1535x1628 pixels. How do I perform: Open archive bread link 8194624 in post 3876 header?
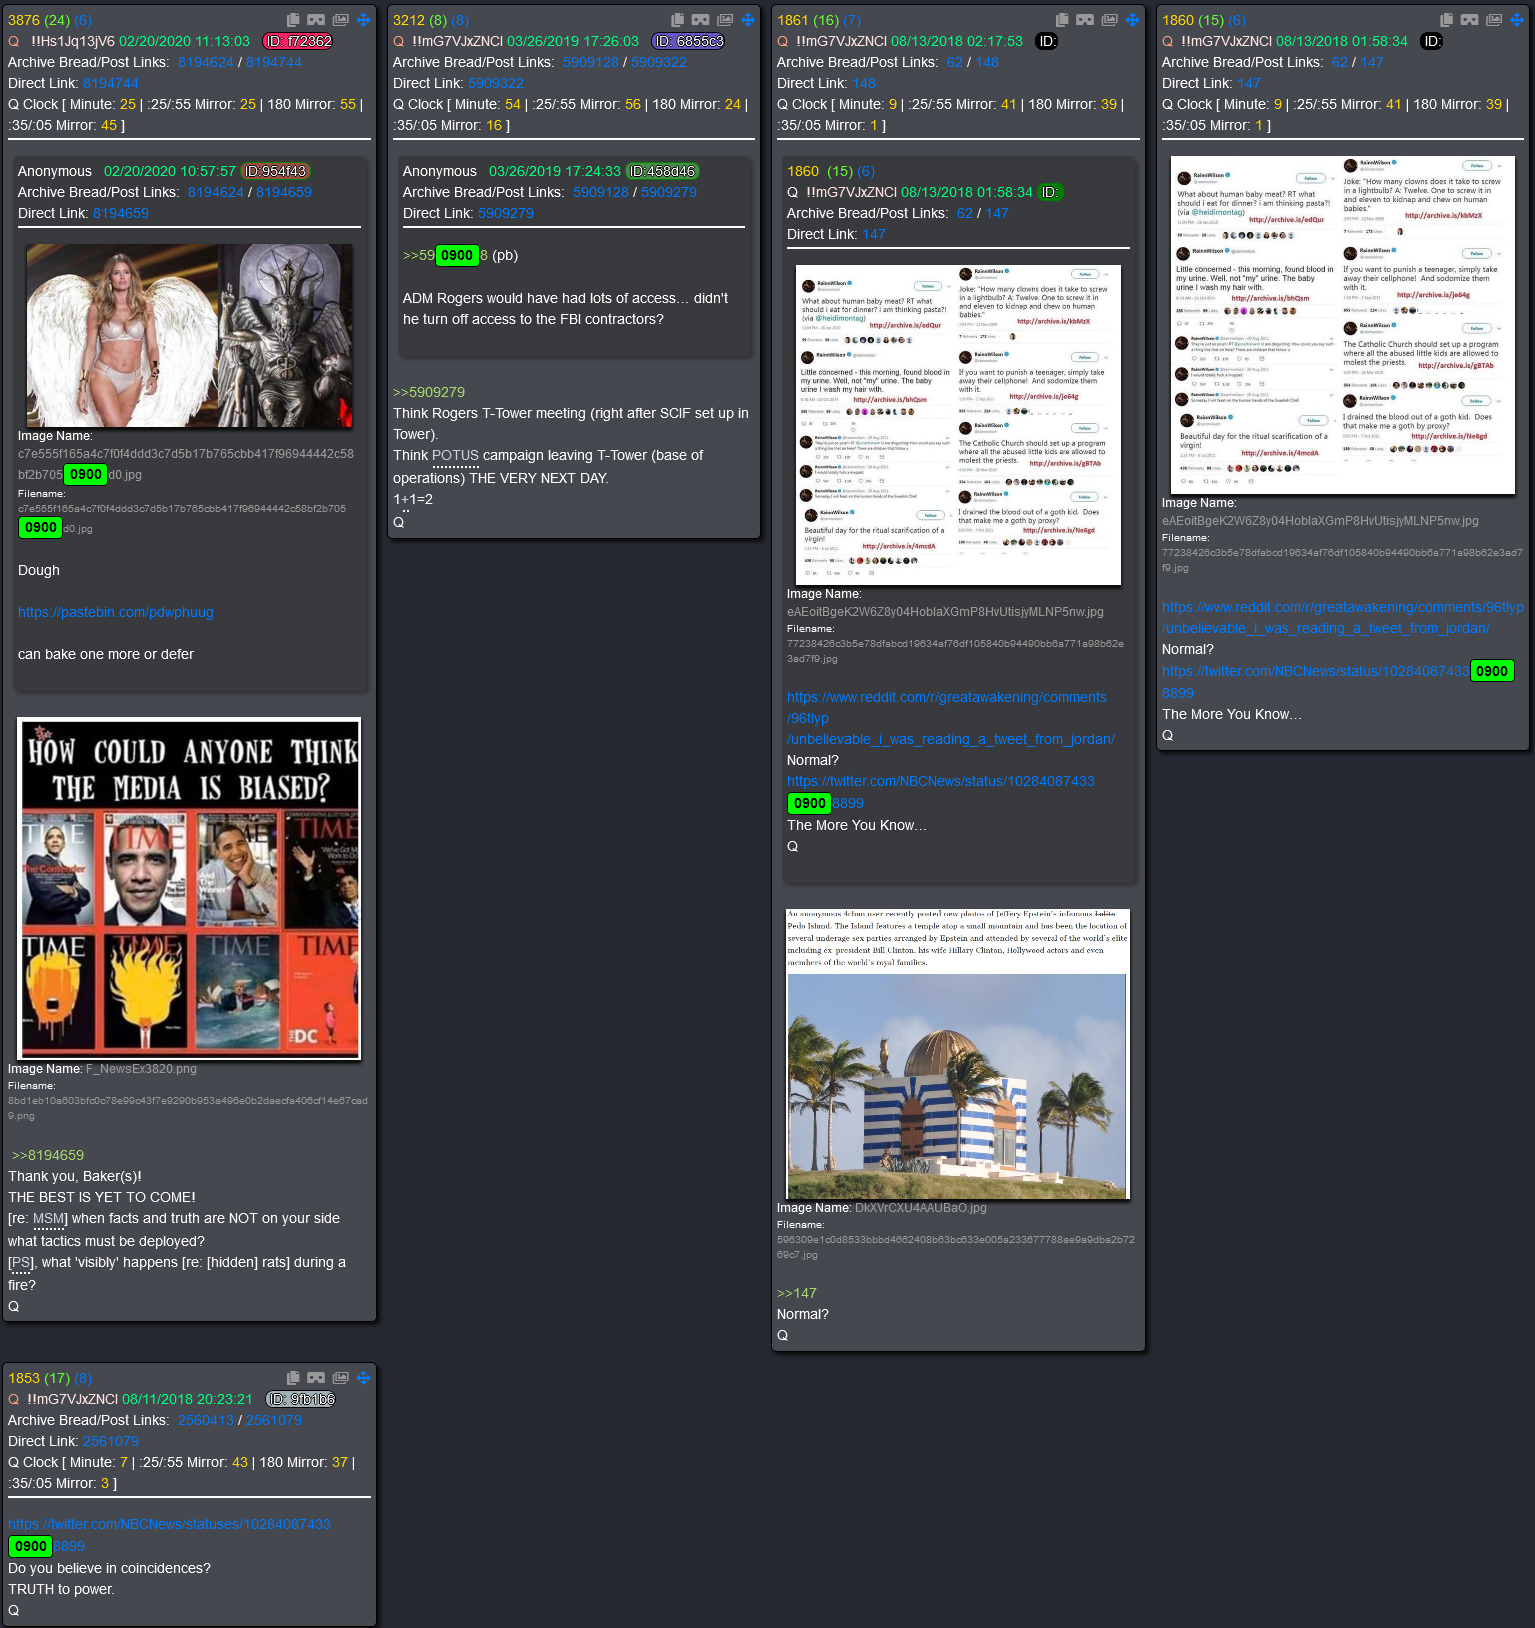[206, 62]
